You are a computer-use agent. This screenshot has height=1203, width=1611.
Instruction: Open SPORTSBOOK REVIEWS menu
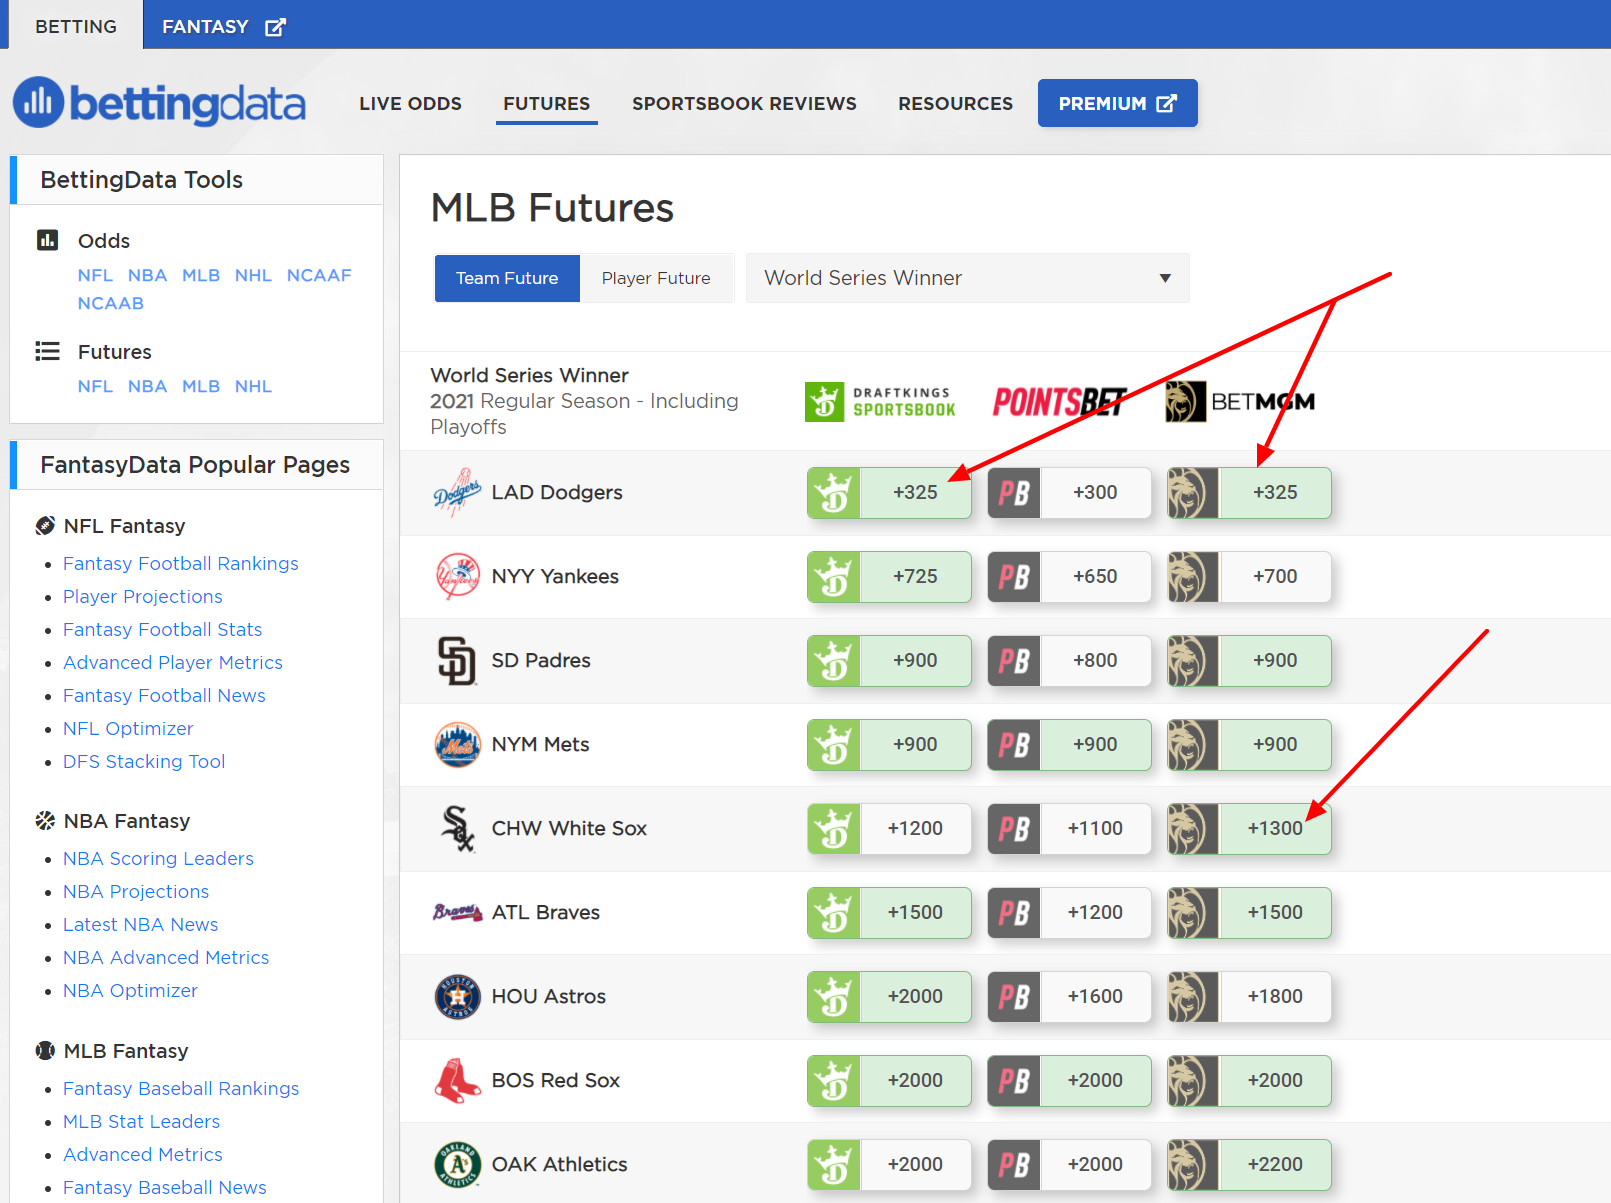(744, 103)
